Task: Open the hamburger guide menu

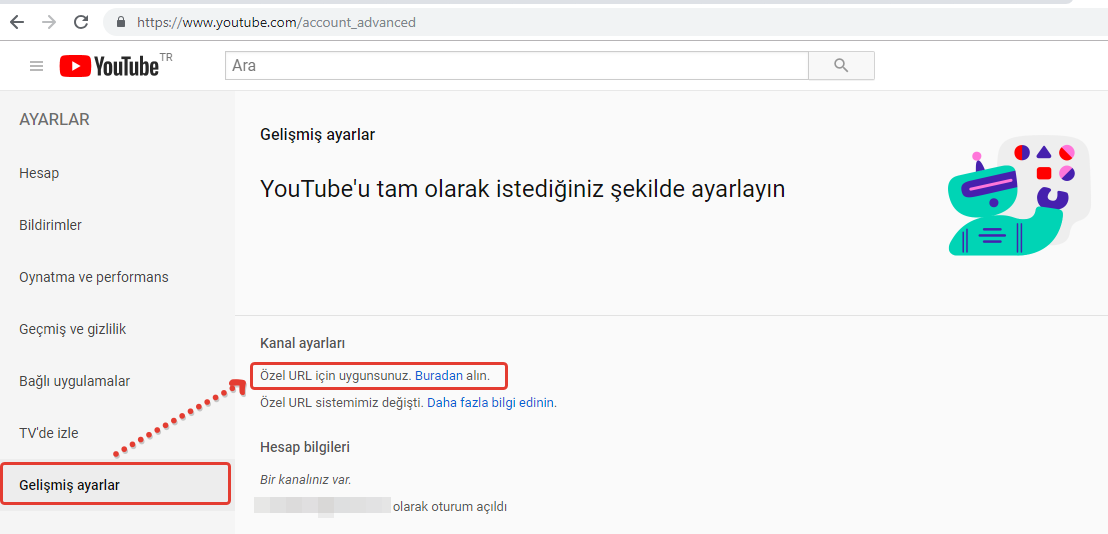Action: (x=37, y=66)
